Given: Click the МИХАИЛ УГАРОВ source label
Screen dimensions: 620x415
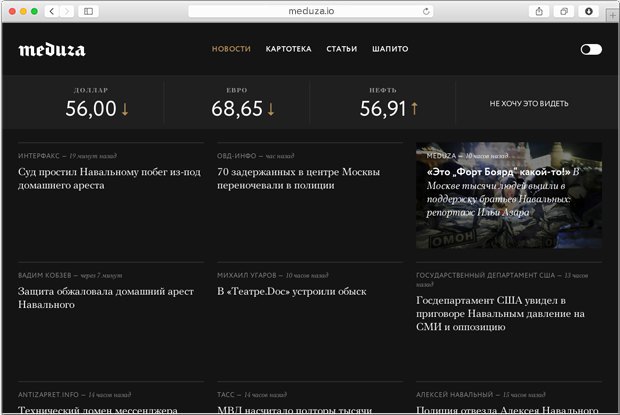Looking at the screenshot, I should coord(246,275).
